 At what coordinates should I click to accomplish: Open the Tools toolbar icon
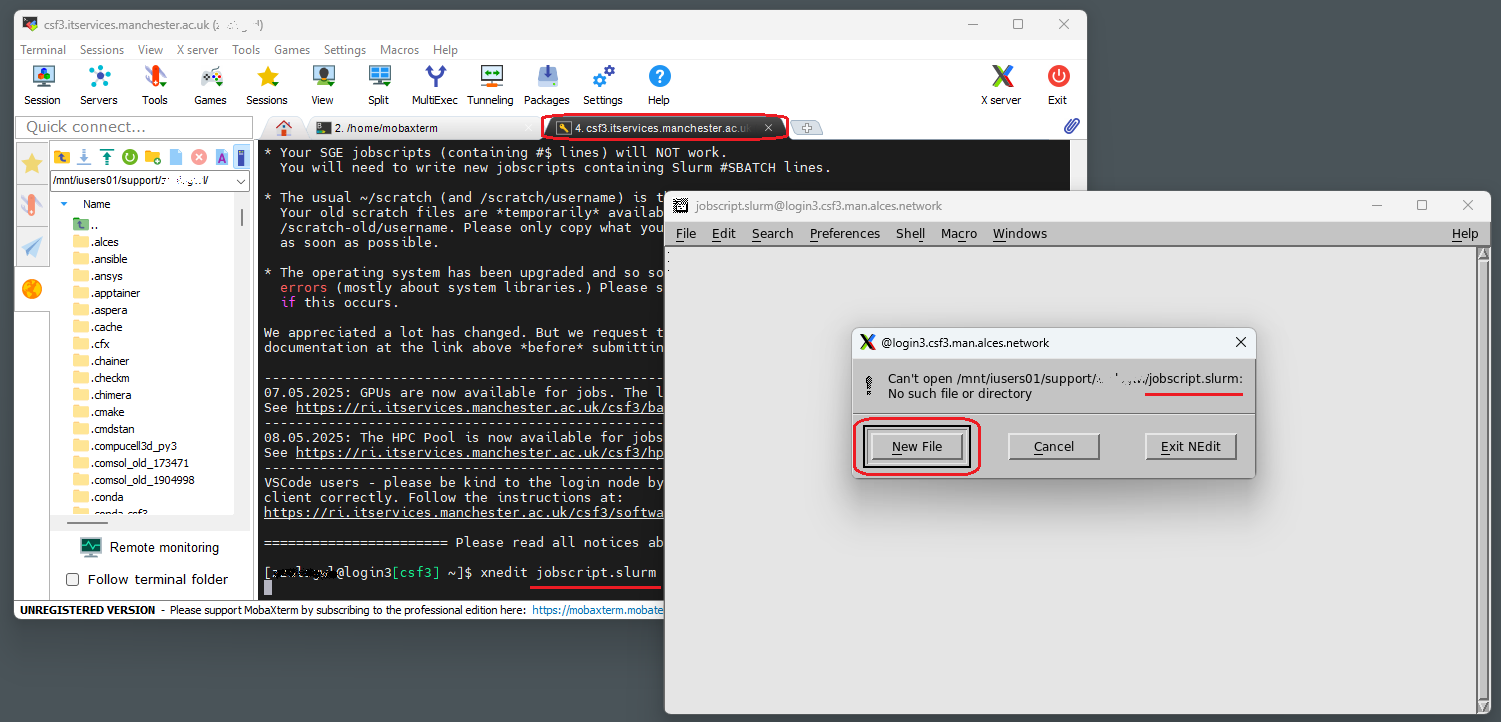click(154, 85)
